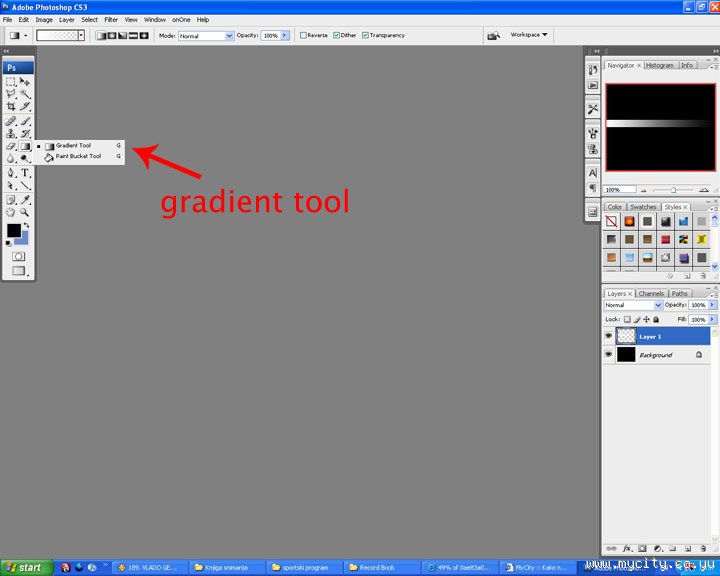Select the Healing Brush tool

click(x=11, y=121)
